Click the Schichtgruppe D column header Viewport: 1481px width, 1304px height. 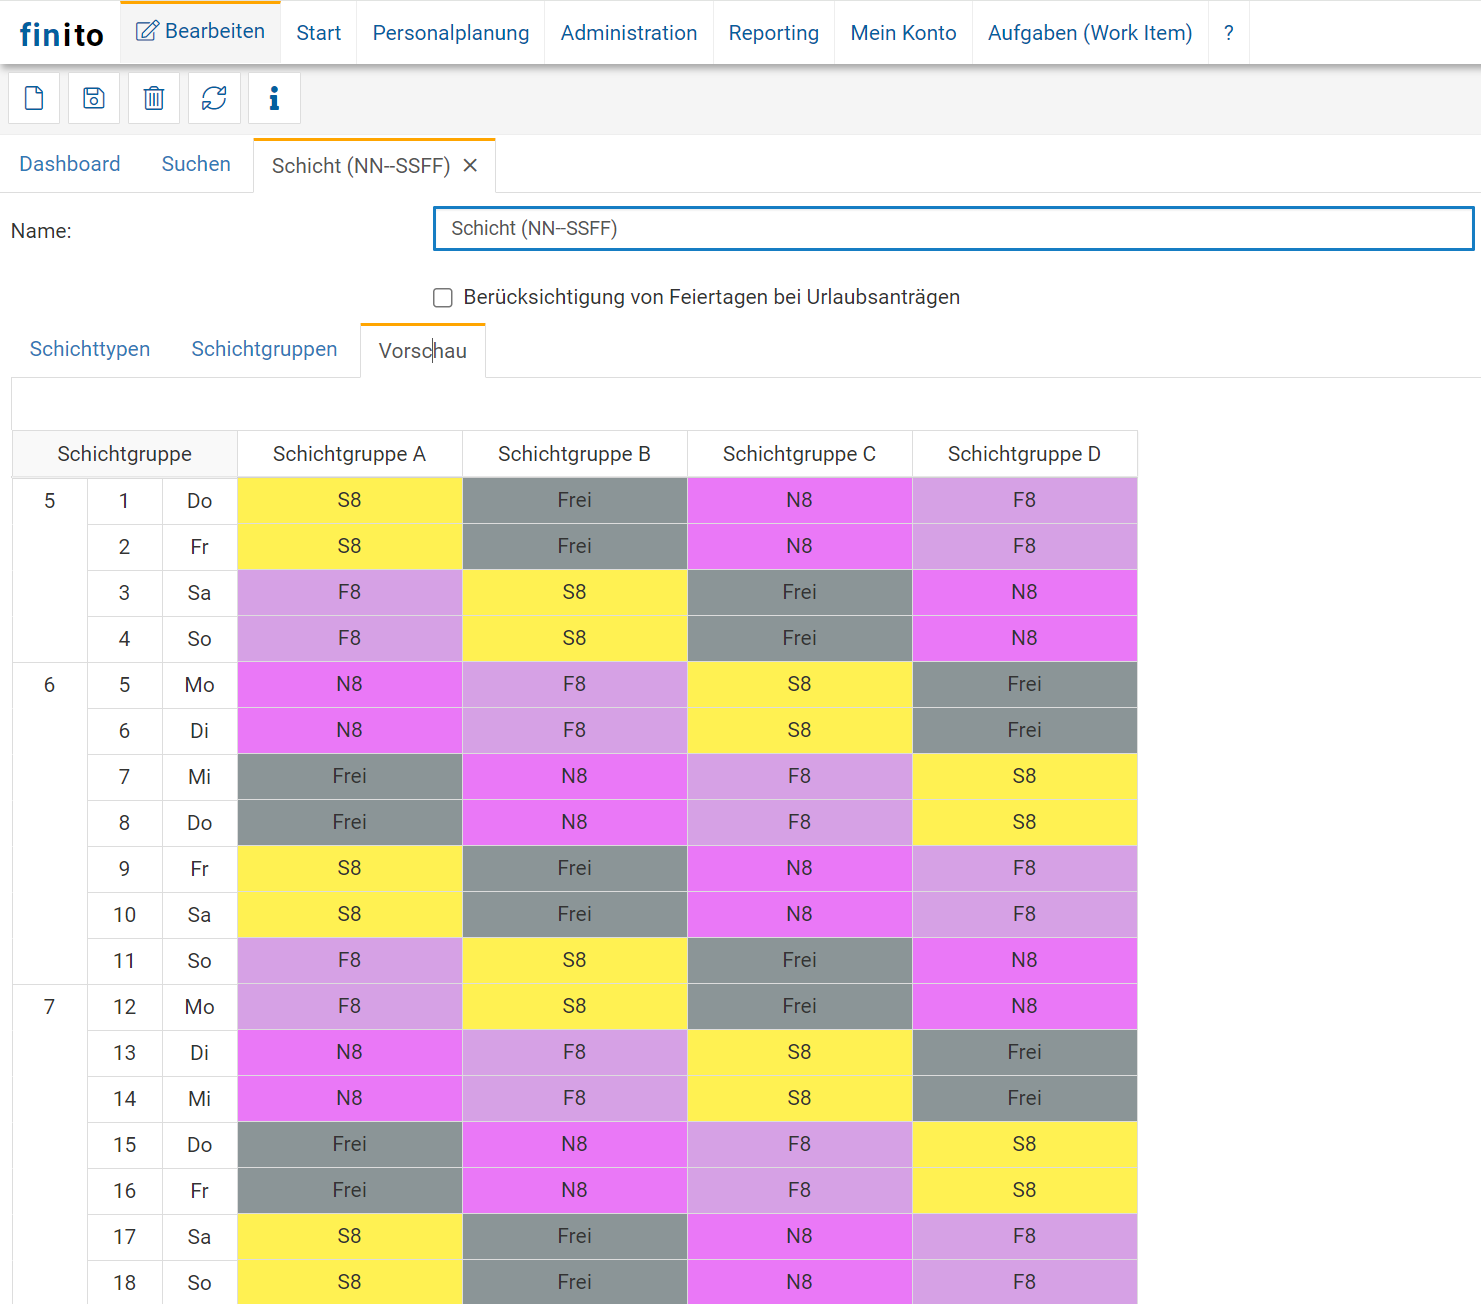[1024, 454]
